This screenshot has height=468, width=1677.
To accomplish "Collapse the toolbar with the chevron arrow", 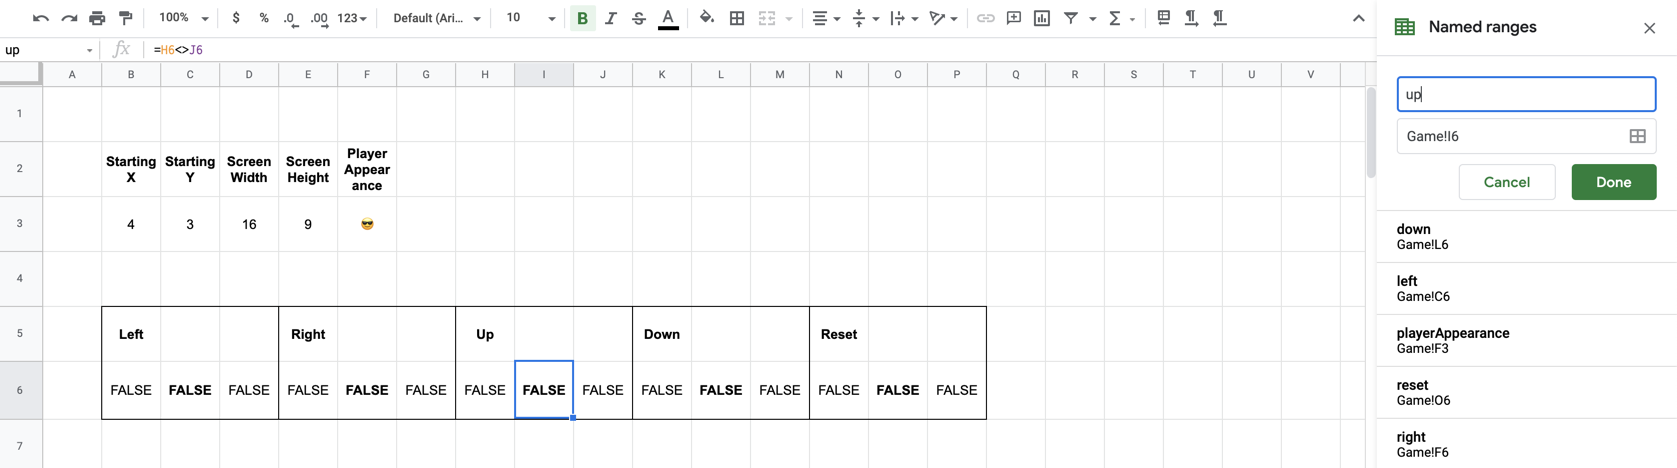I will pos(1358,18).
